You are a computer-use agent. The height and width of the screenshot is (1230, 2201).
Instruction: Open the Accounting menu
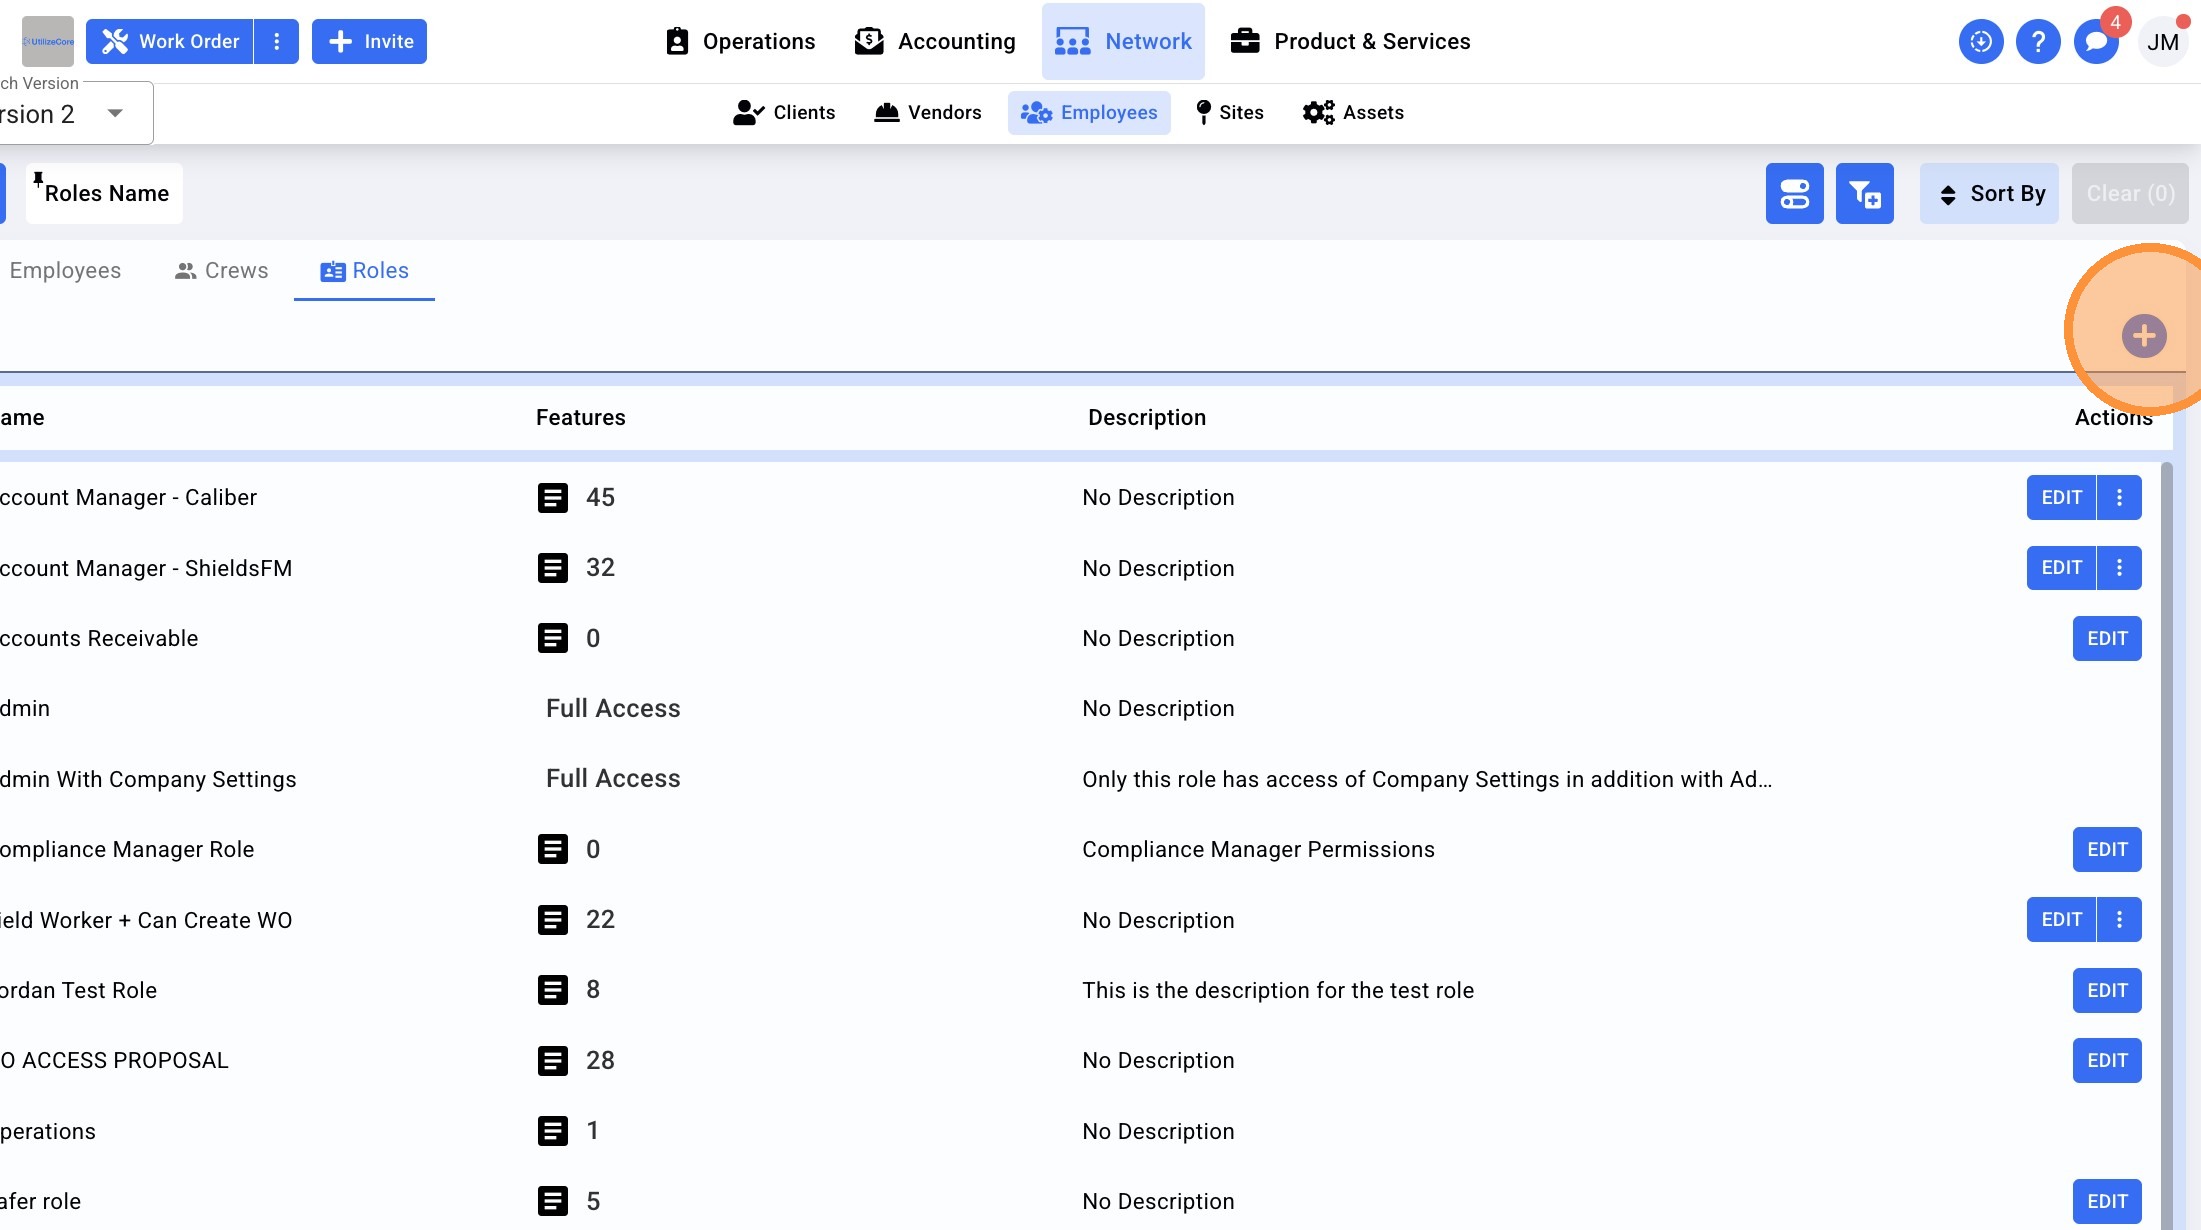point(935,41)
